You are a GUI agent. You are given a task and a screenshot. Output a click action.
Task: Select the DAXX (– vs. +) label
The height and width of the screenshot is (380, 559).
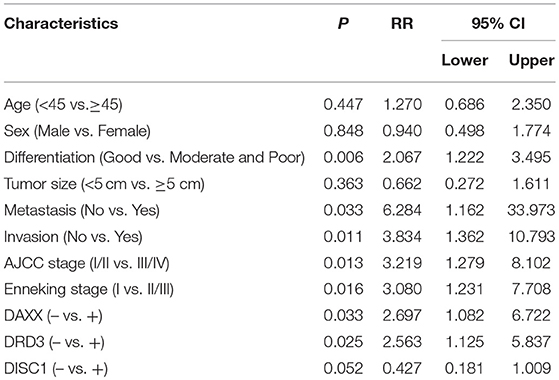coord(53,316)
